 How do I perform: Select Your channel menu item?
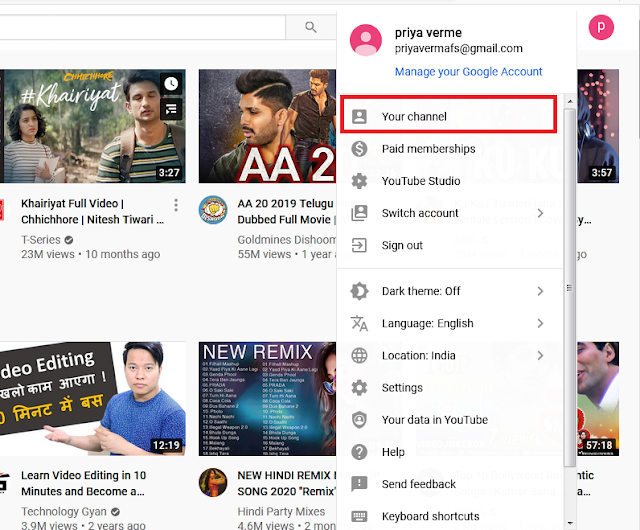point(449,115)
